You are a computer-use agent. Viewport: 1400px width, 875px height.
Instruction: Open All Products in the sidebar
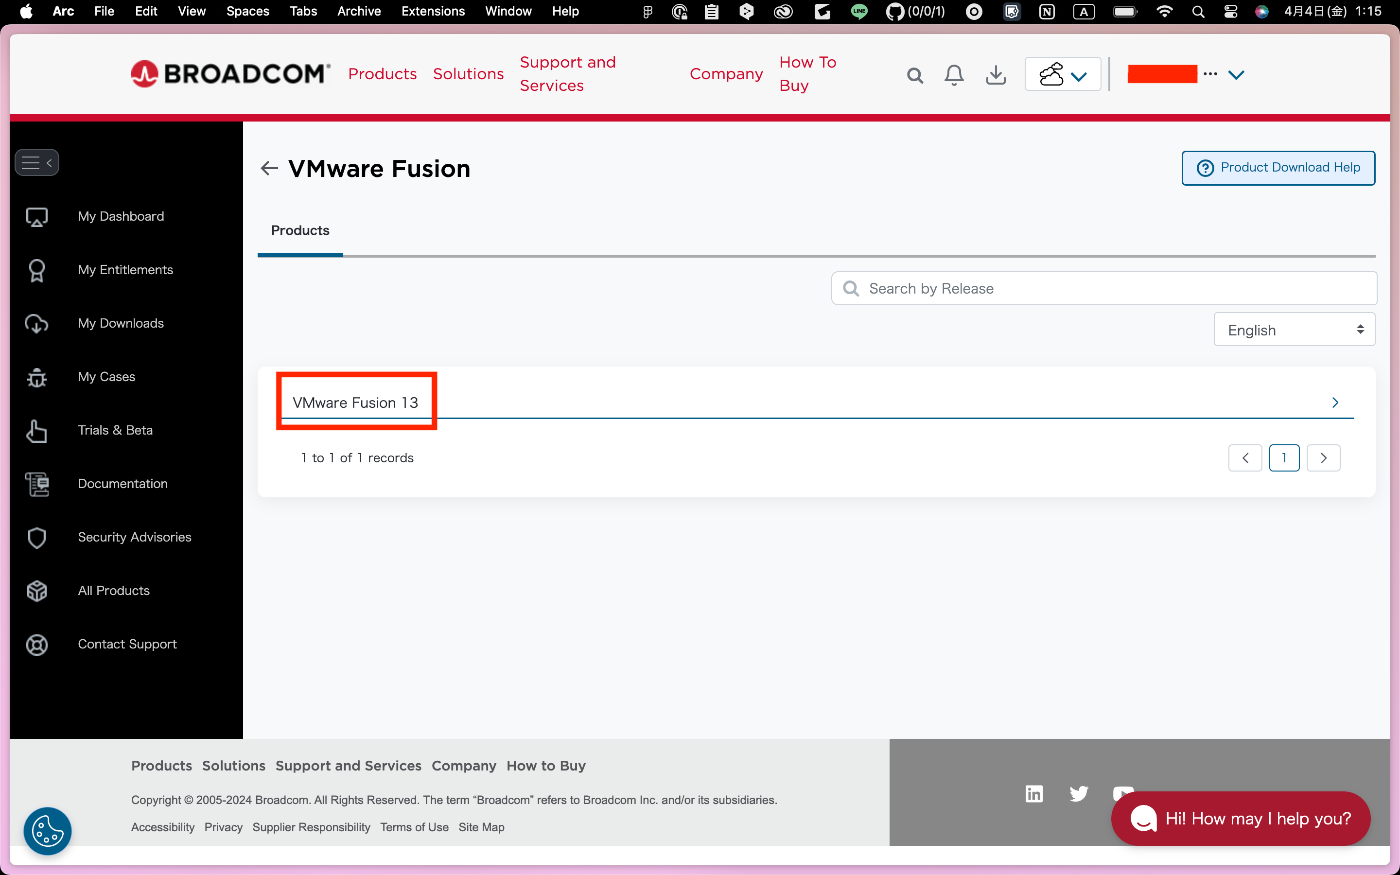(x=114, y=591)
